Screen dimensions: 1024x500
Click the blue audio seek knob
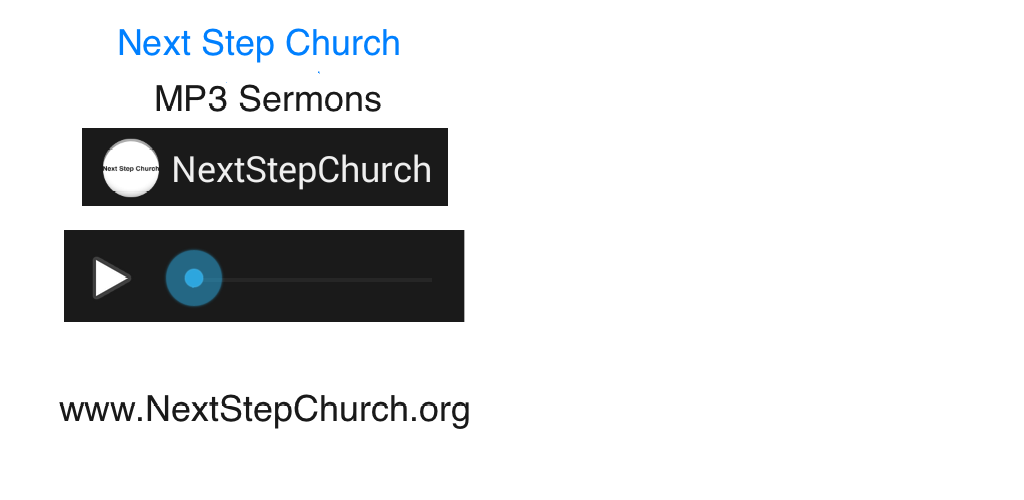point(193,278)
